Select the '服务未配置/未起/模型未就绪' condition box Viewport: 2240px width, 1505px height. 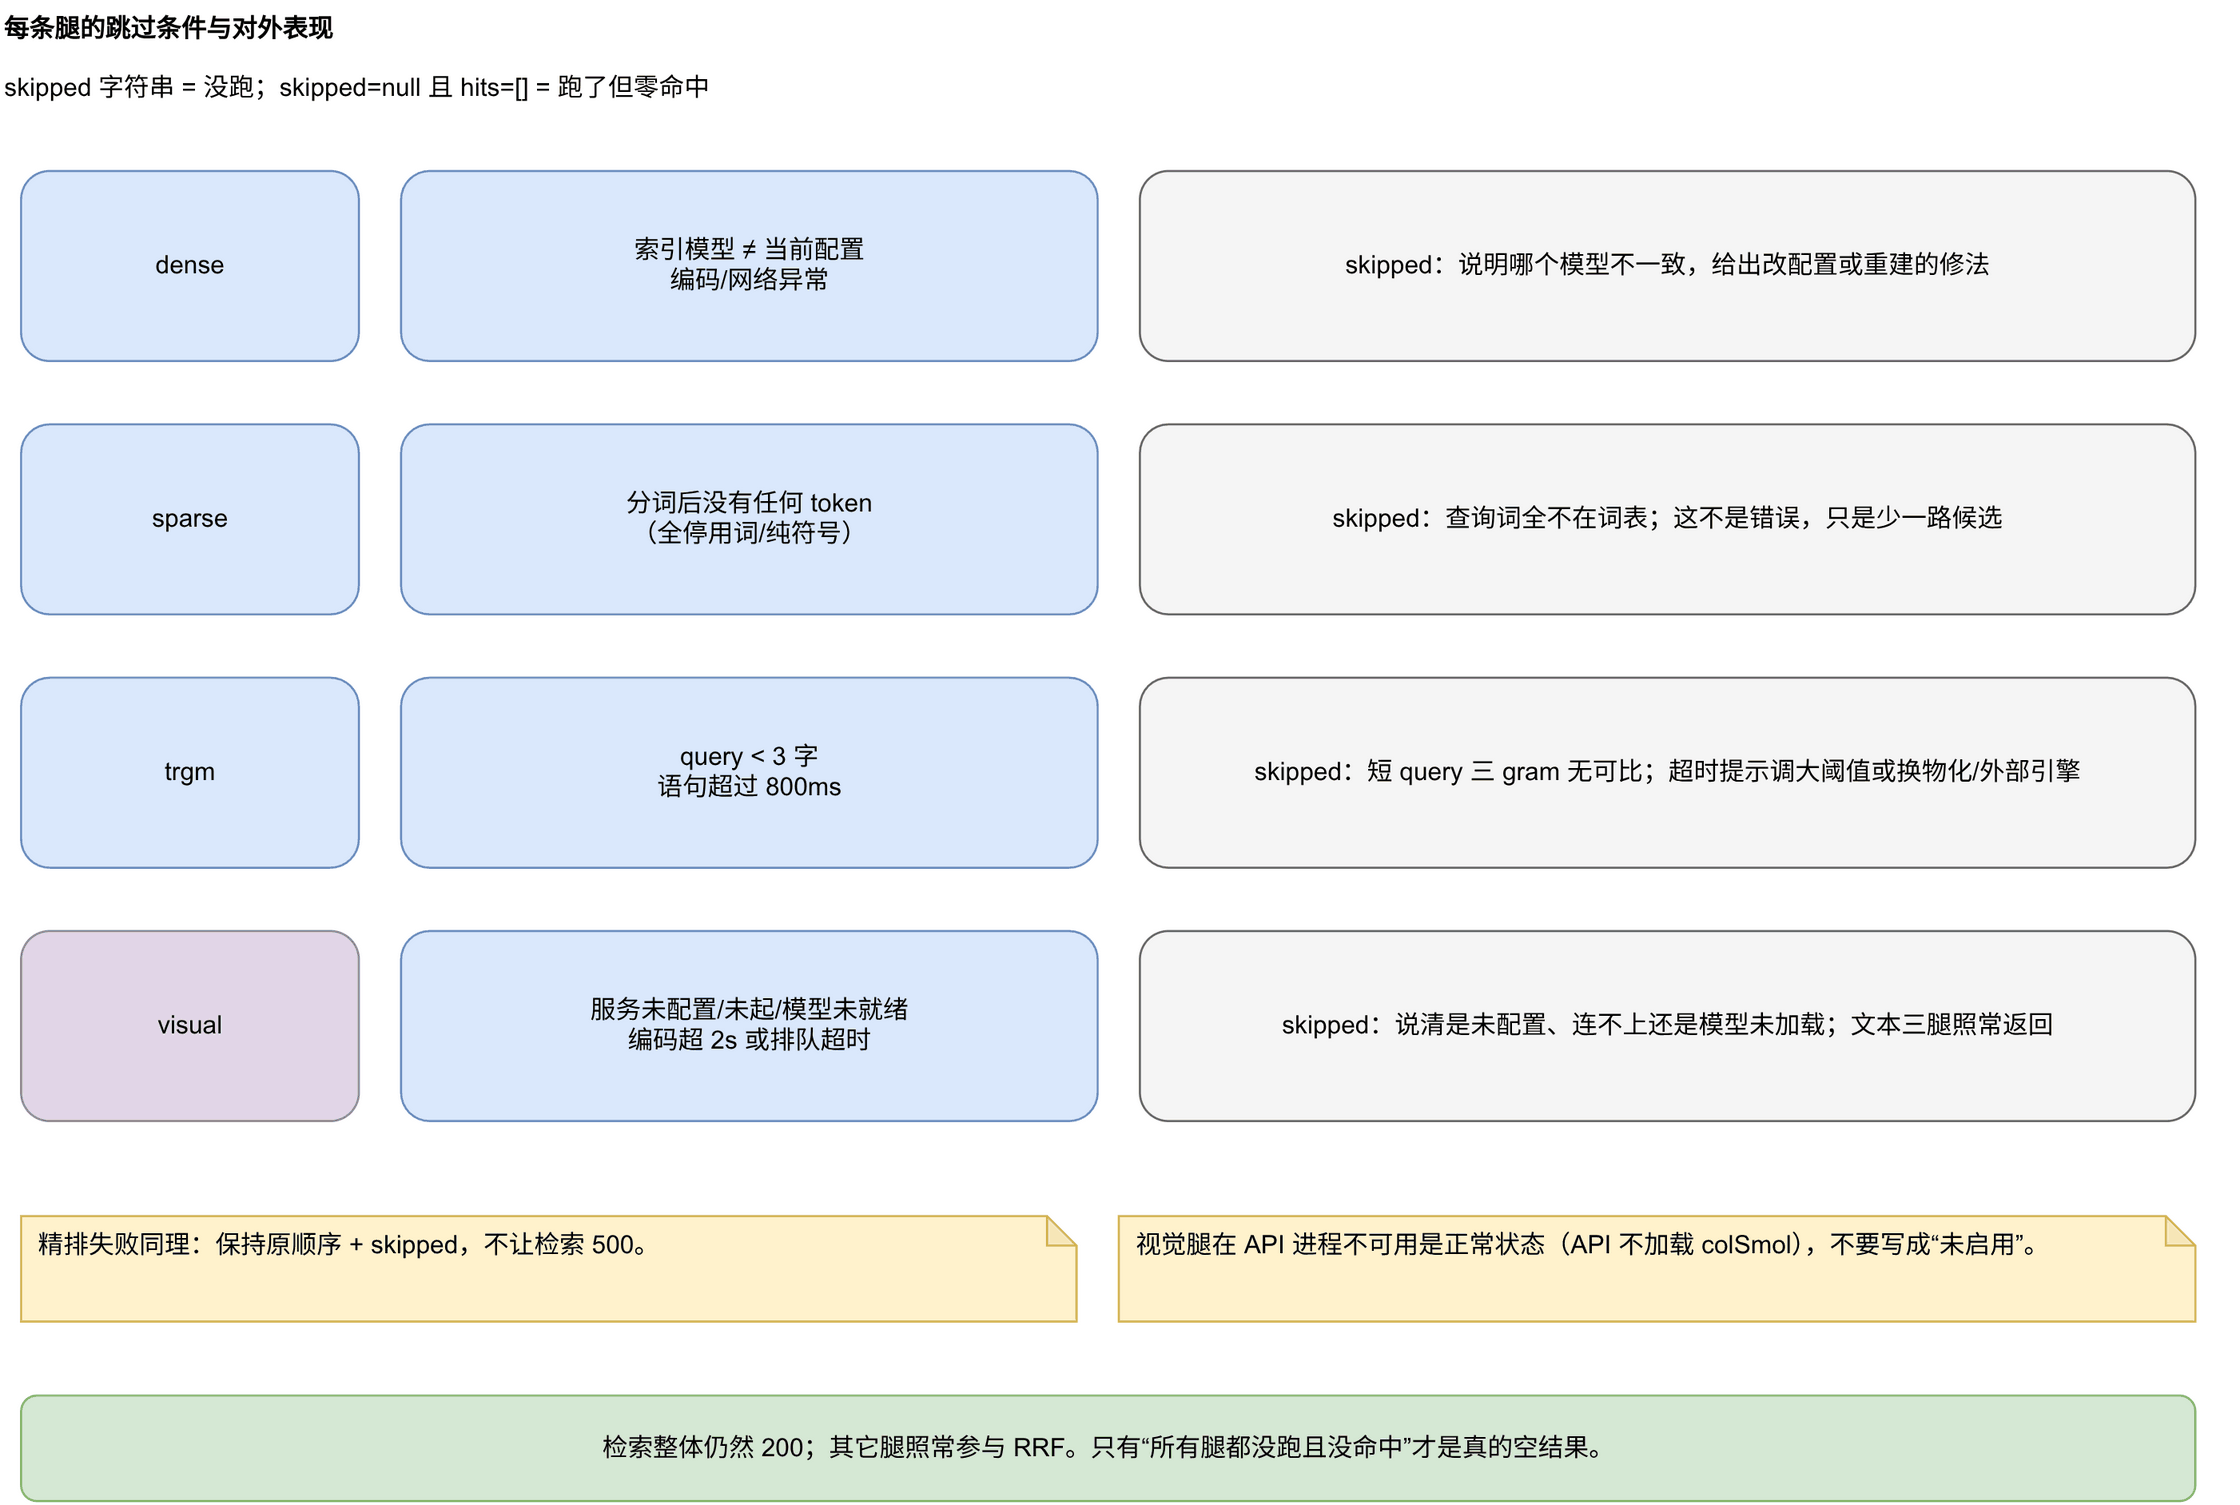coord(749,1025)
